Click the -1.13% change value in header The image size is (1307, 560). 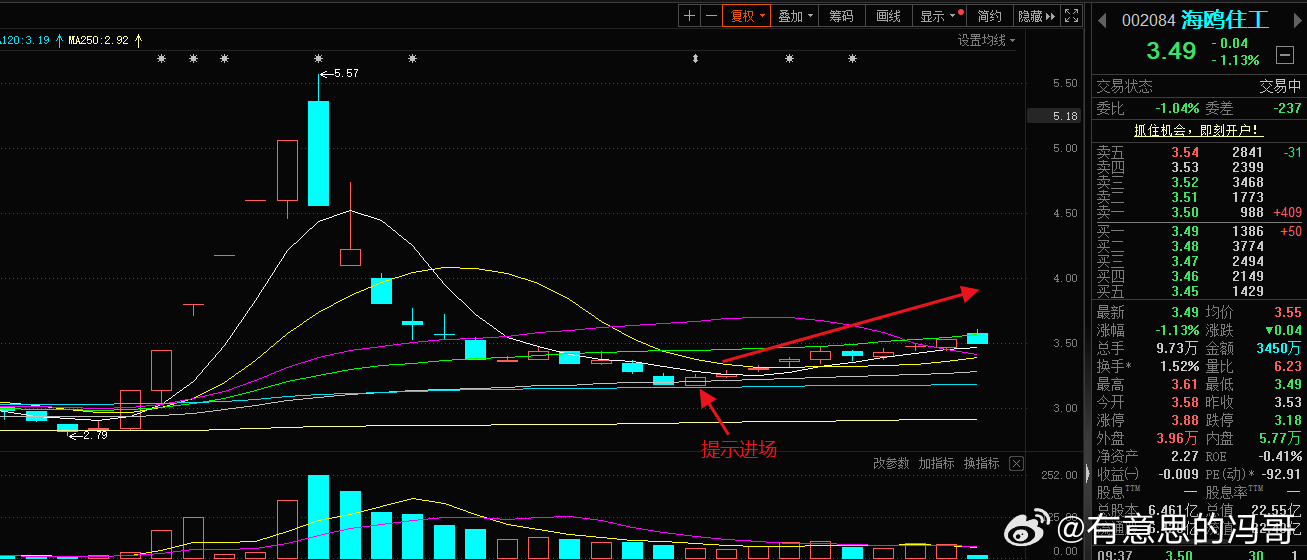(1236, 60)
